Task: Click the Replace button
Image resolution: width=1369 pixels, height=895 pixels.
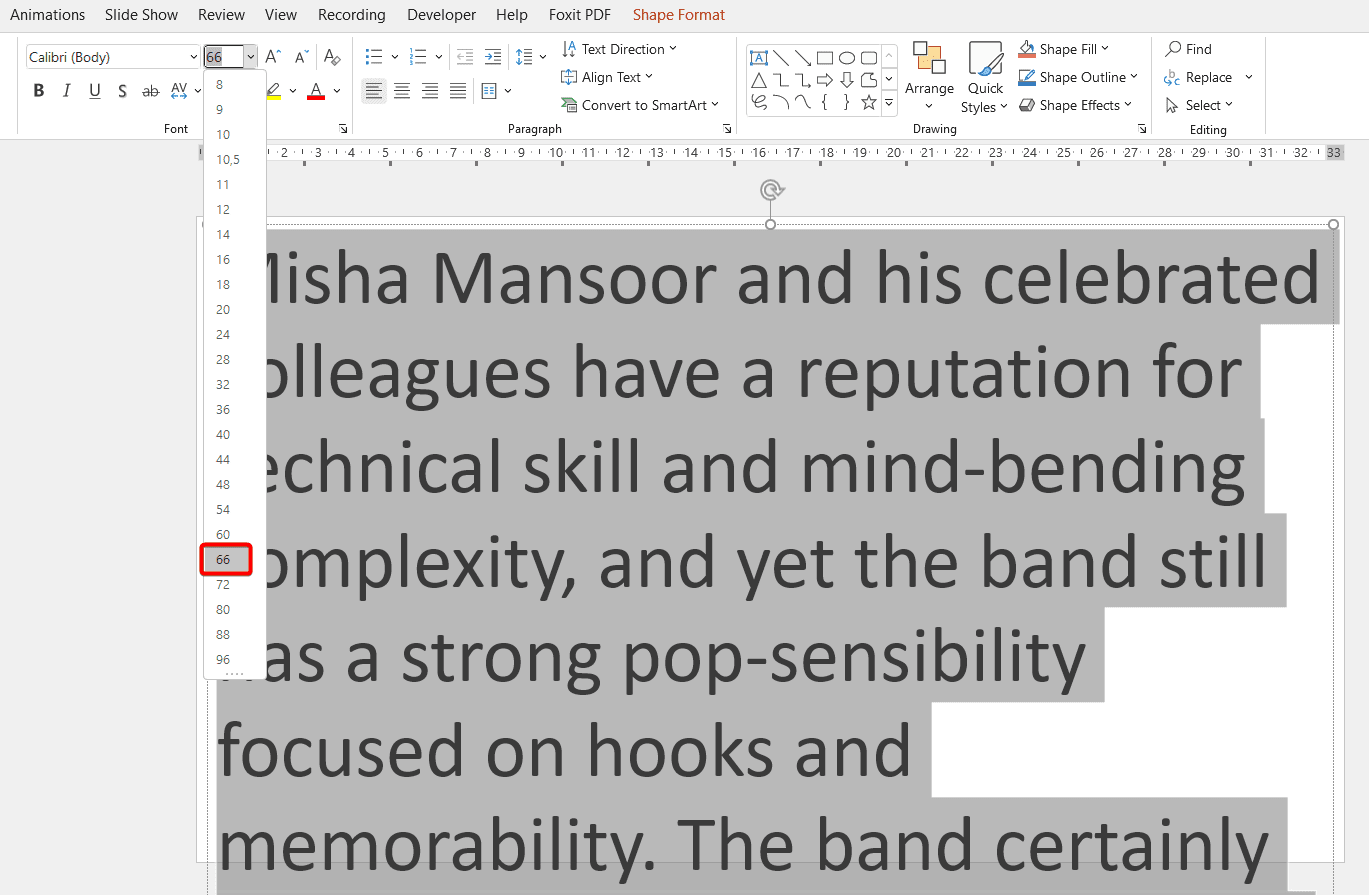Action: 1198,77
